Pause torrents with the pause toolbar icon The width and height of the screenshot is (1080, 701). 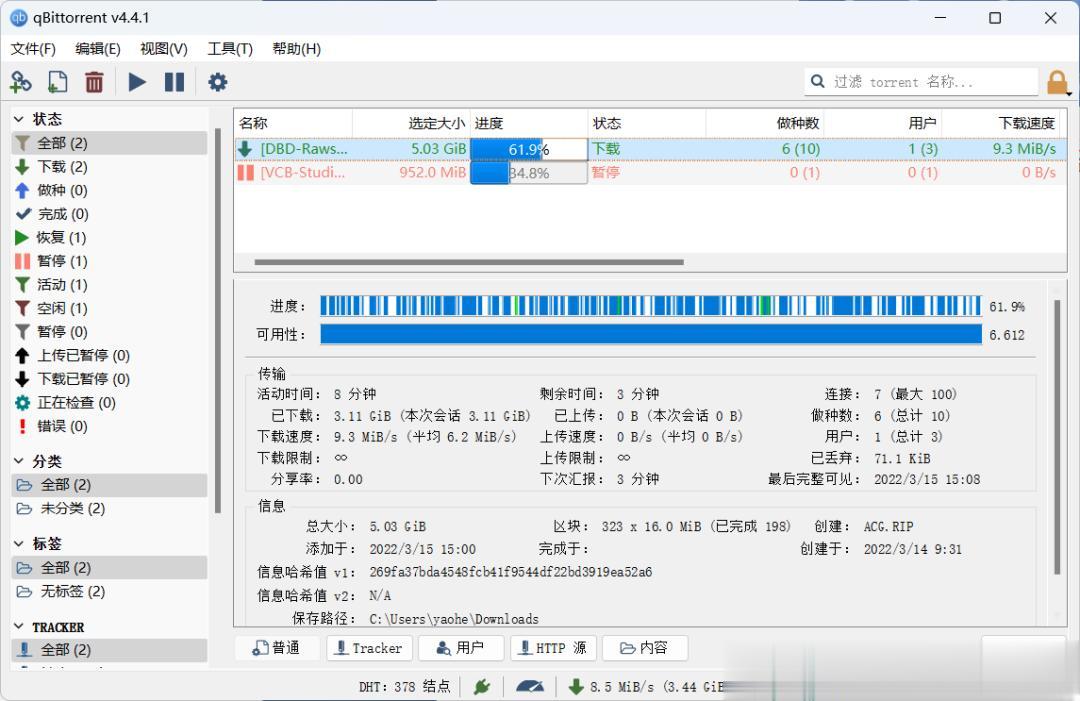tap(174, 83)
